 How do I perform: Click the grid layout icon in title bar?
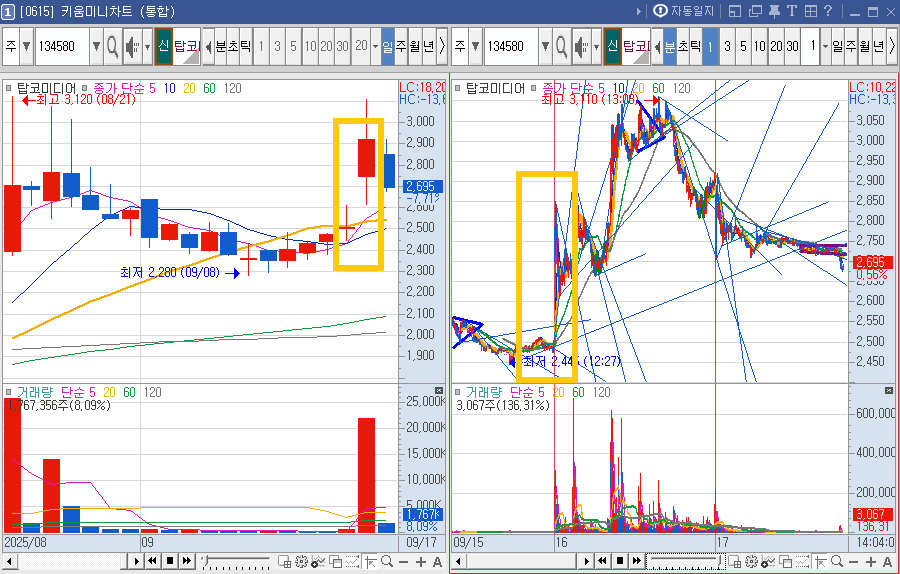810,11
